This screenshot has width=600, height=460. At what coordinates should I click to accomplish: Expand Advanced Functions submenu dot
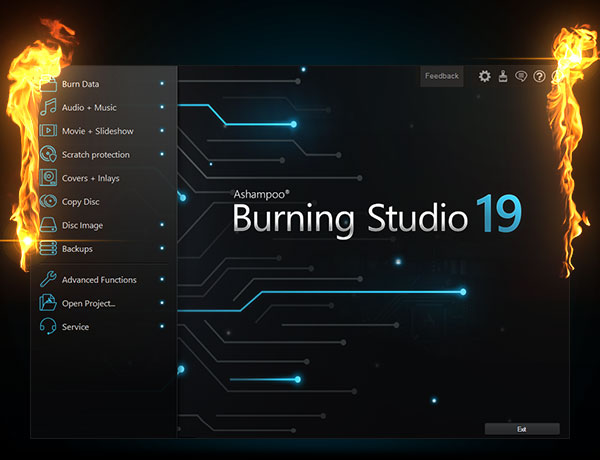pos(162,279)
